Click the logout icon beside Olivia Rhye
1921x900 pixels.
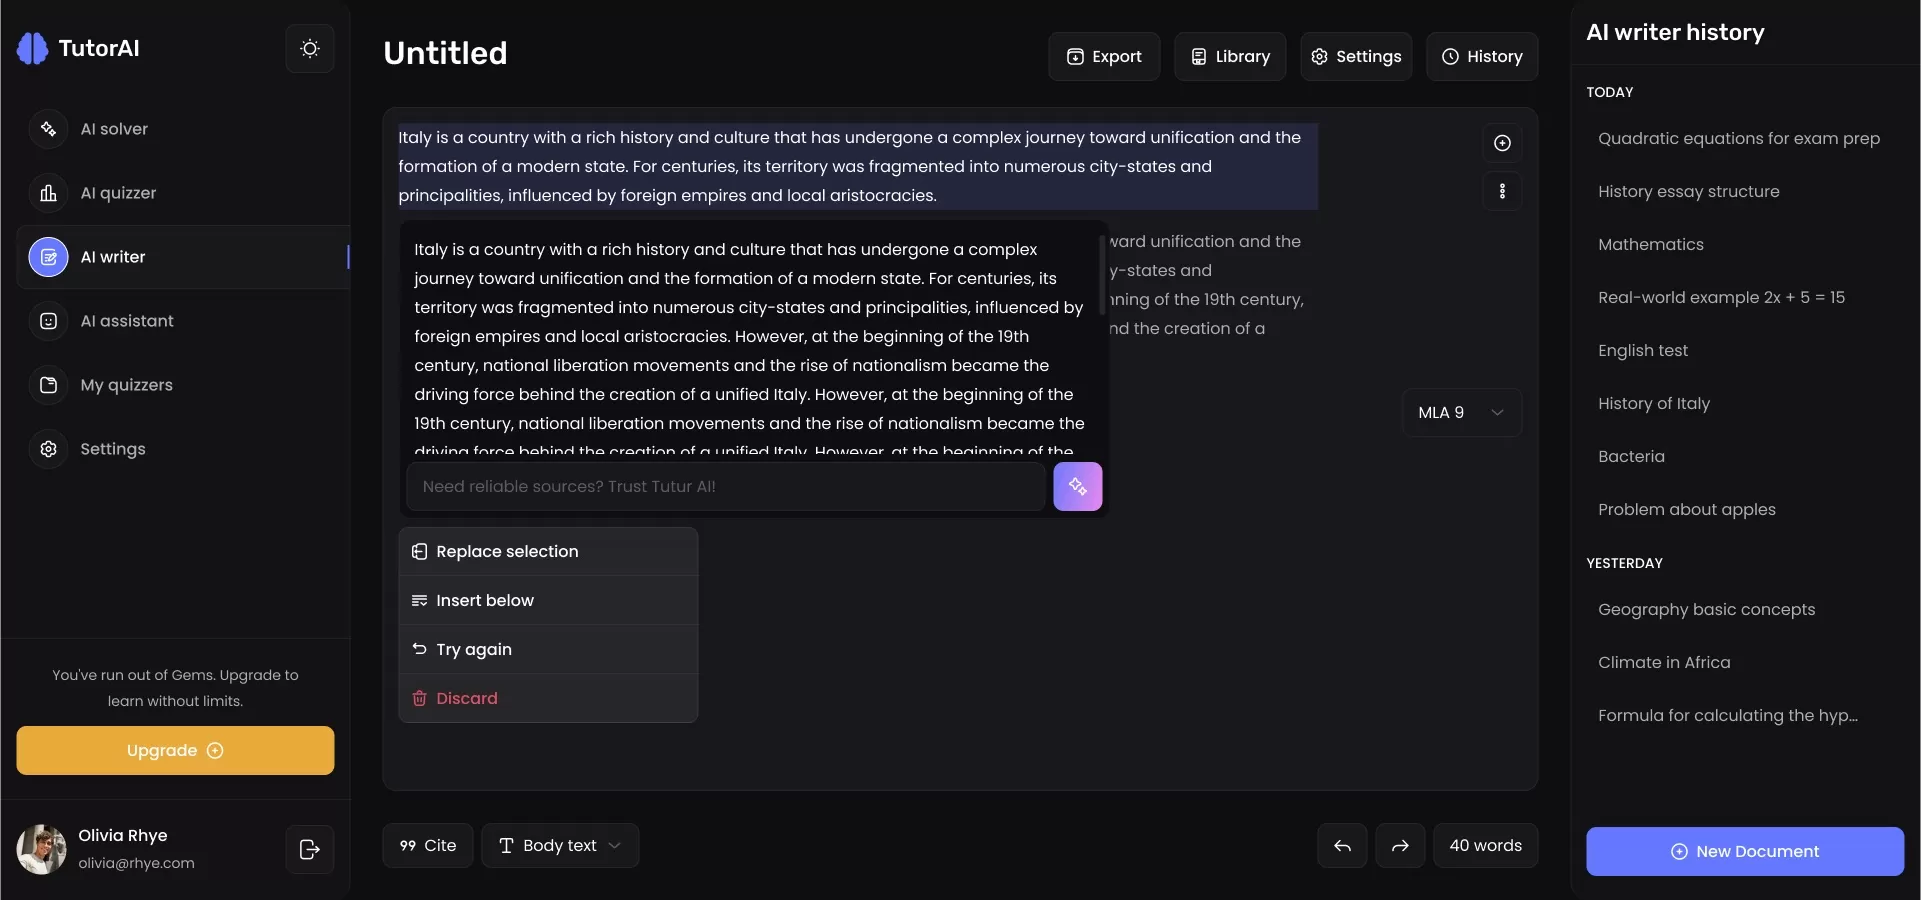[x=310, y=849]
